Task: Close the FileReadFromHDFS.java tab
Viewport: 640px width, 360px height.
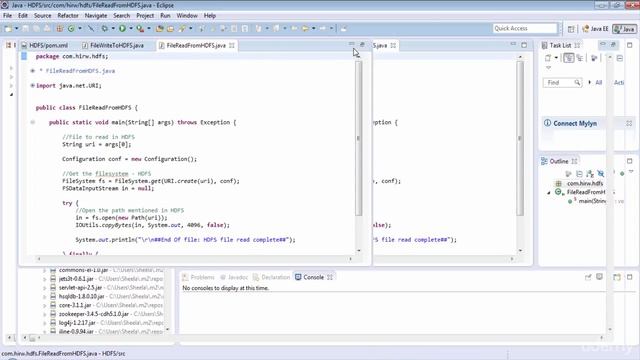Action: (x=232, y=45)
